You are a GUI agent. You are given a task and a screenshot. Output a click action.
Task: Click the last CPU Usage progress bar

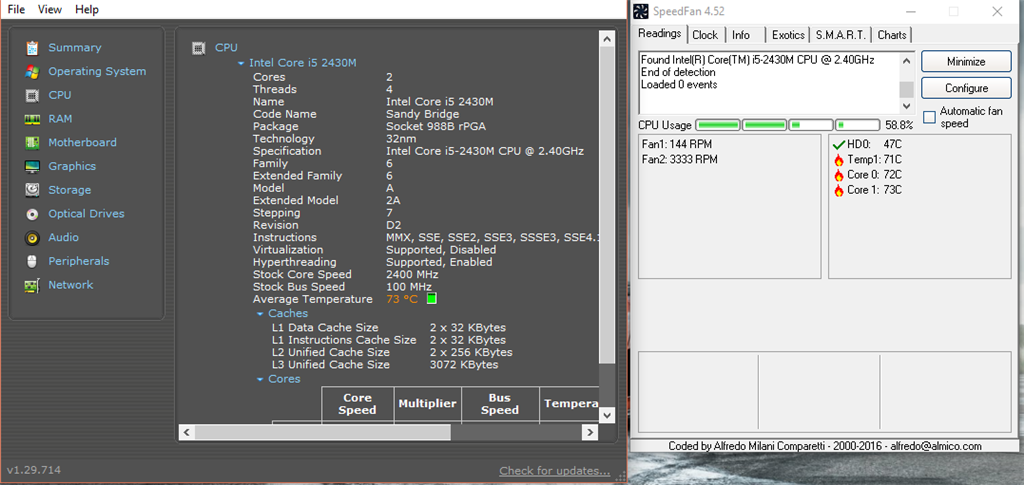pos(857,125)
